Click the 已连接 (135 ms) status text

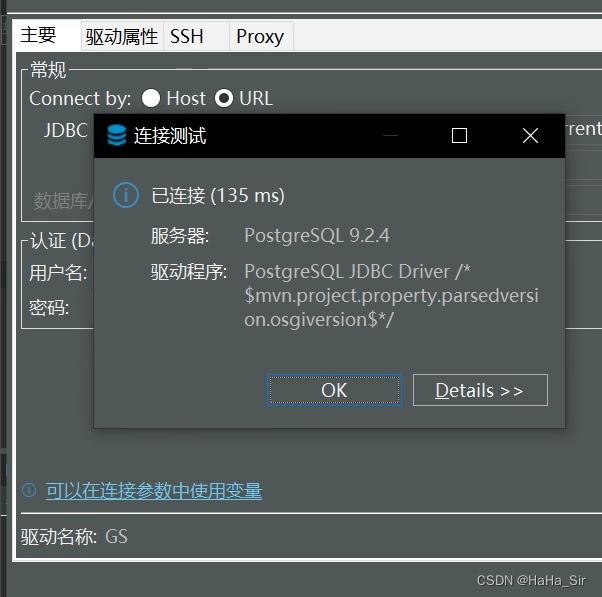coord(218,195)
